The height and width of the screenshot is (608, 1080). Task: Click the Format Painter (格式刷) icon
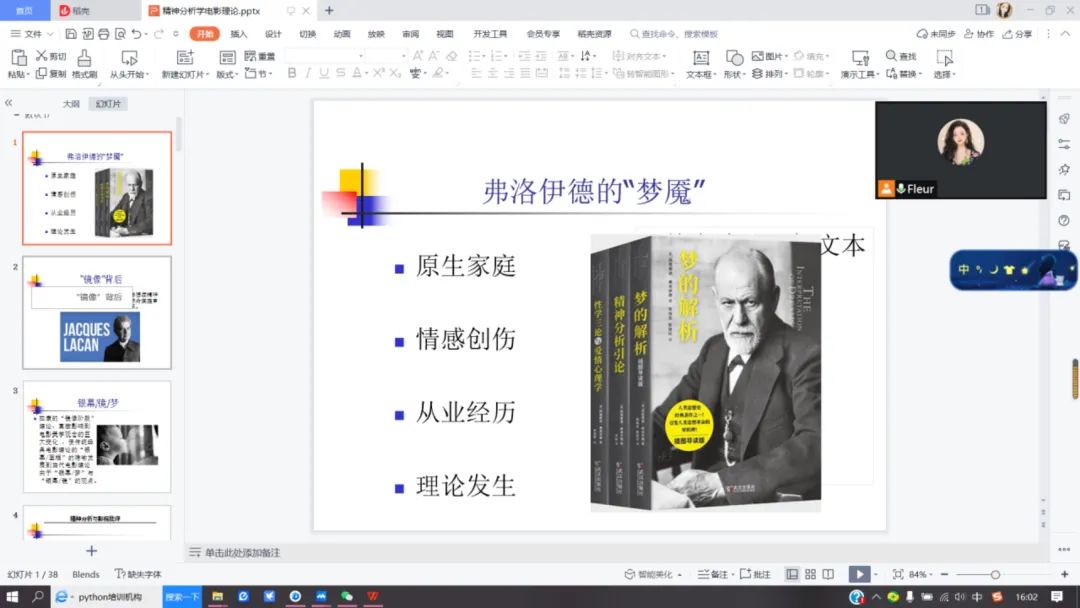[x=84, y=58]
